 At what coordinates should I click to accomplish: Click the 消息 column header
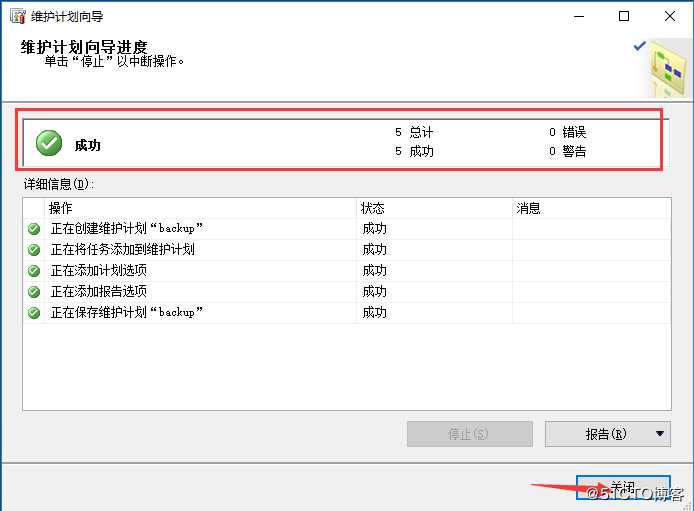592,208
